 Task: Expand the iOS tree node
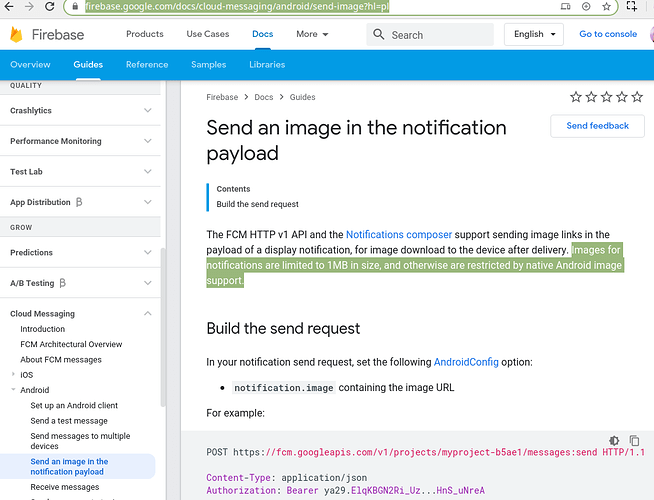[x=13, y=374]
